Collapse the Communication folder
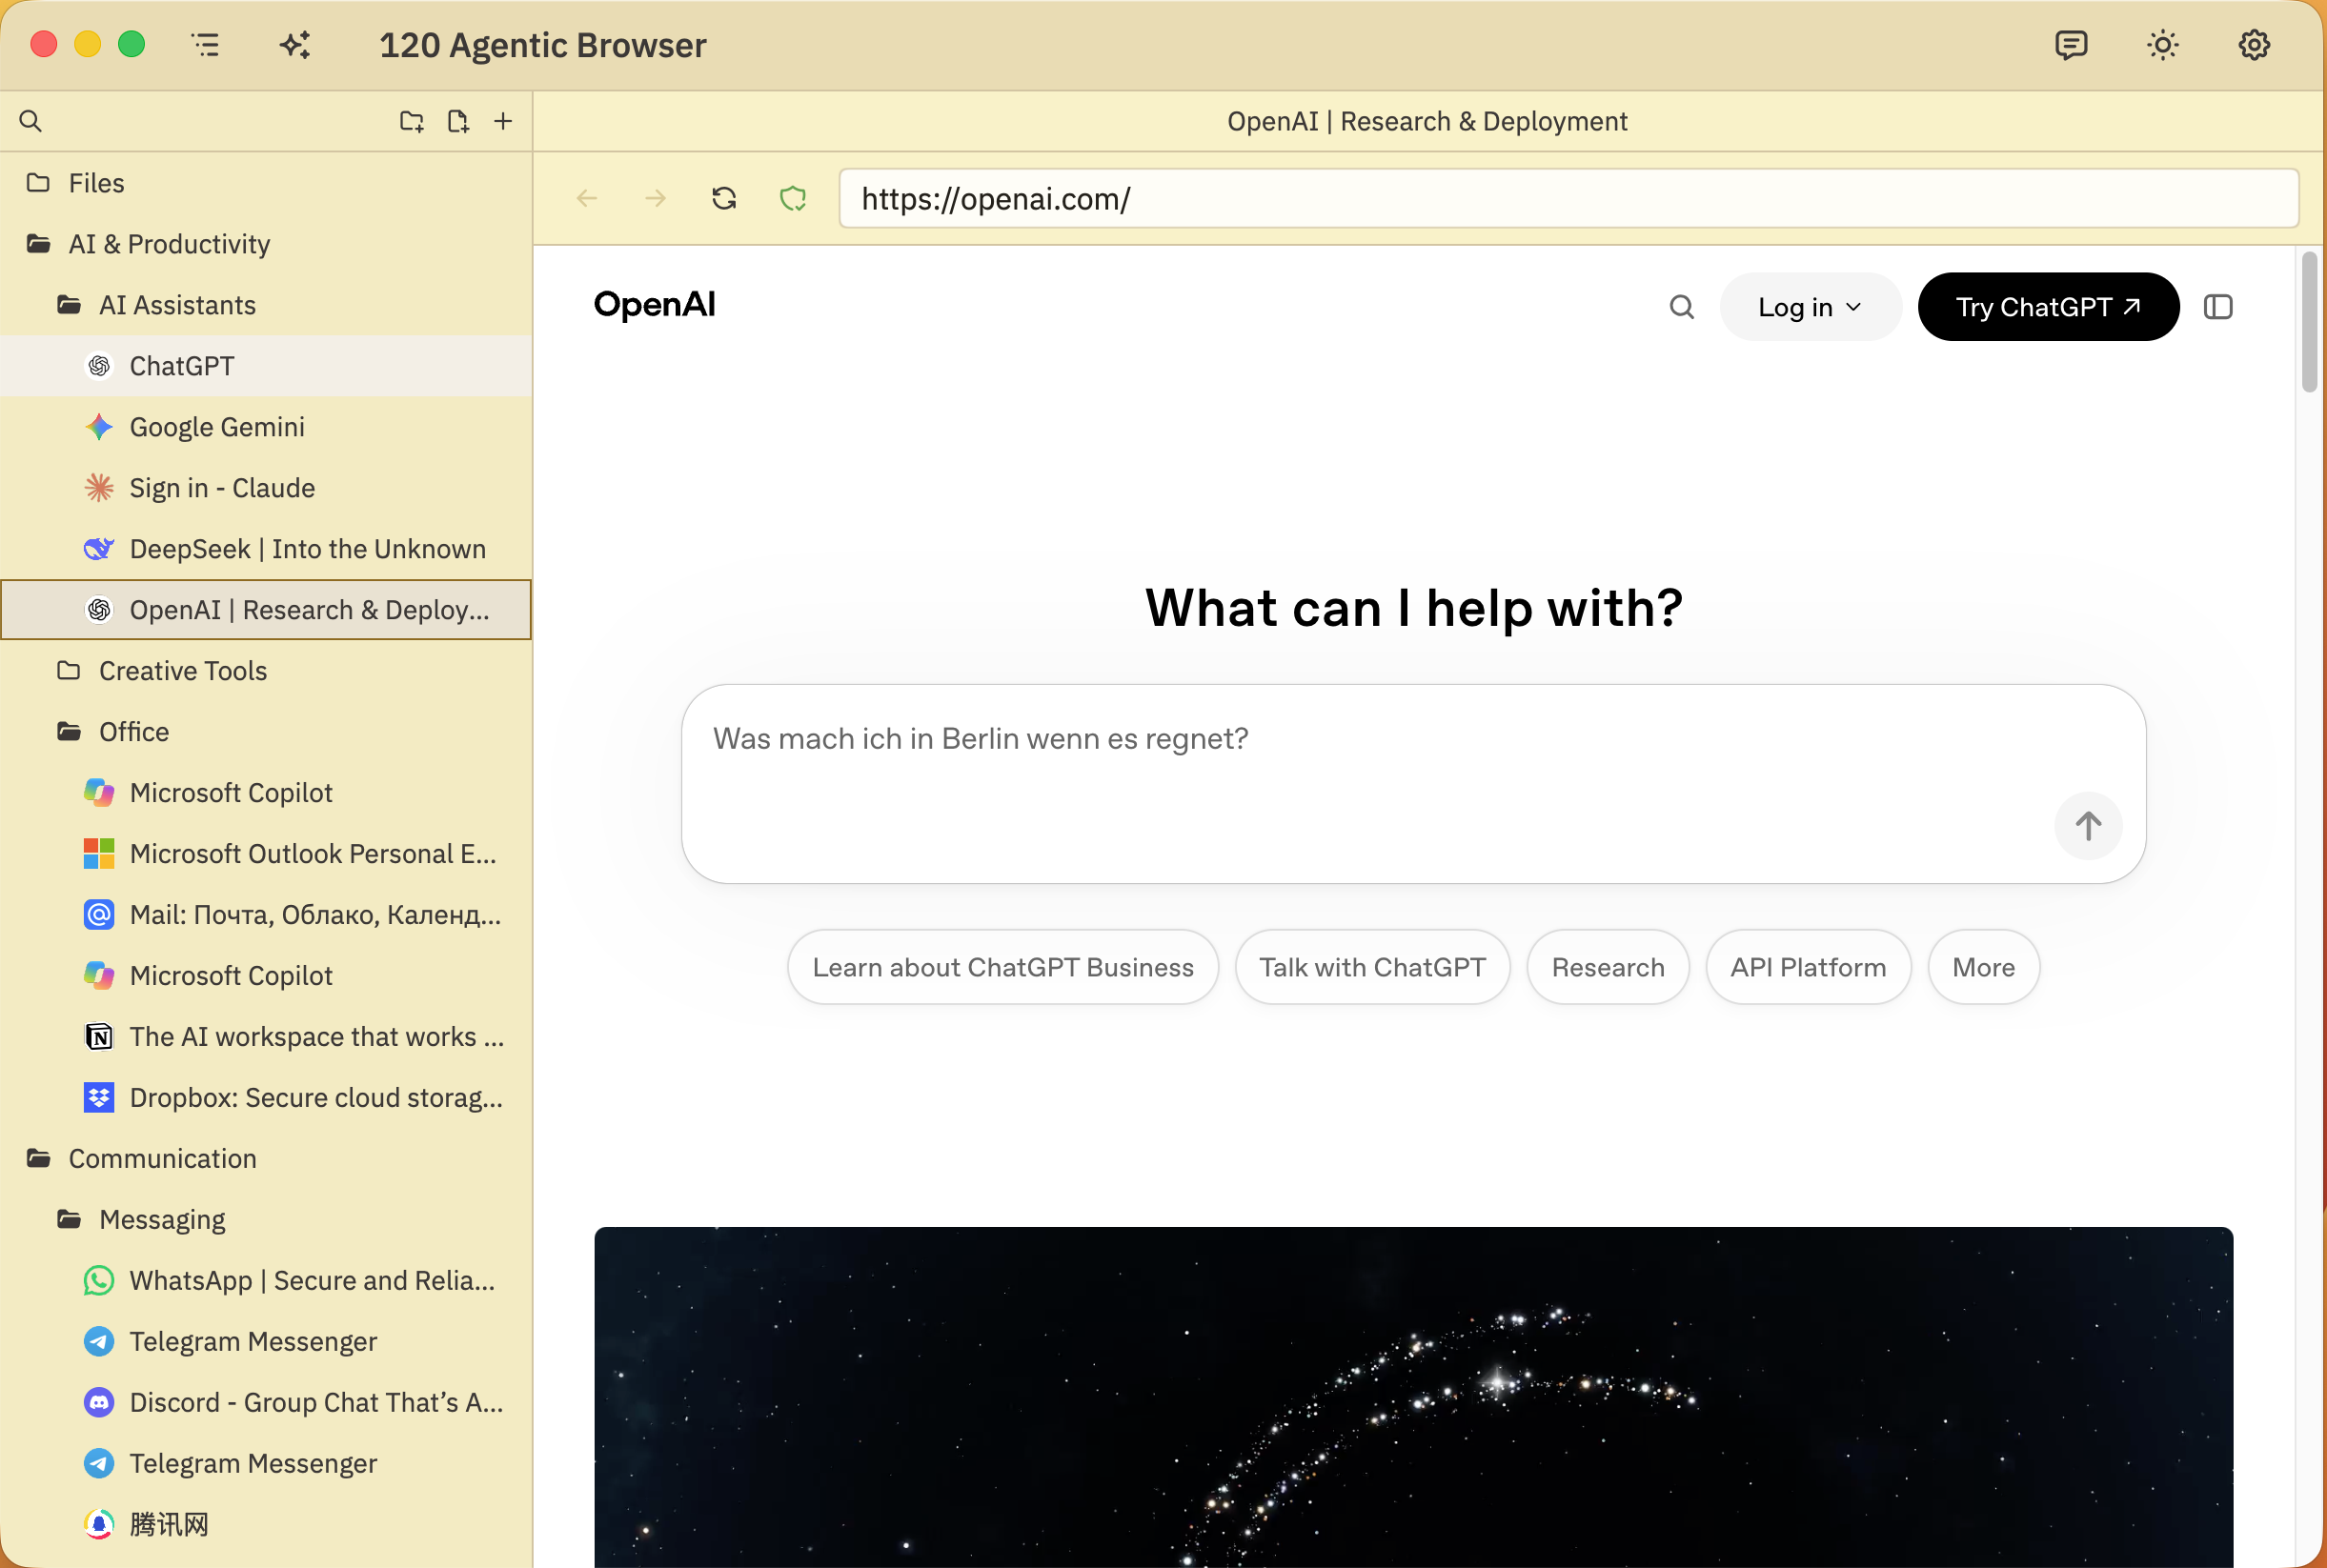2327x1568 pixels. click(266, 1158)
